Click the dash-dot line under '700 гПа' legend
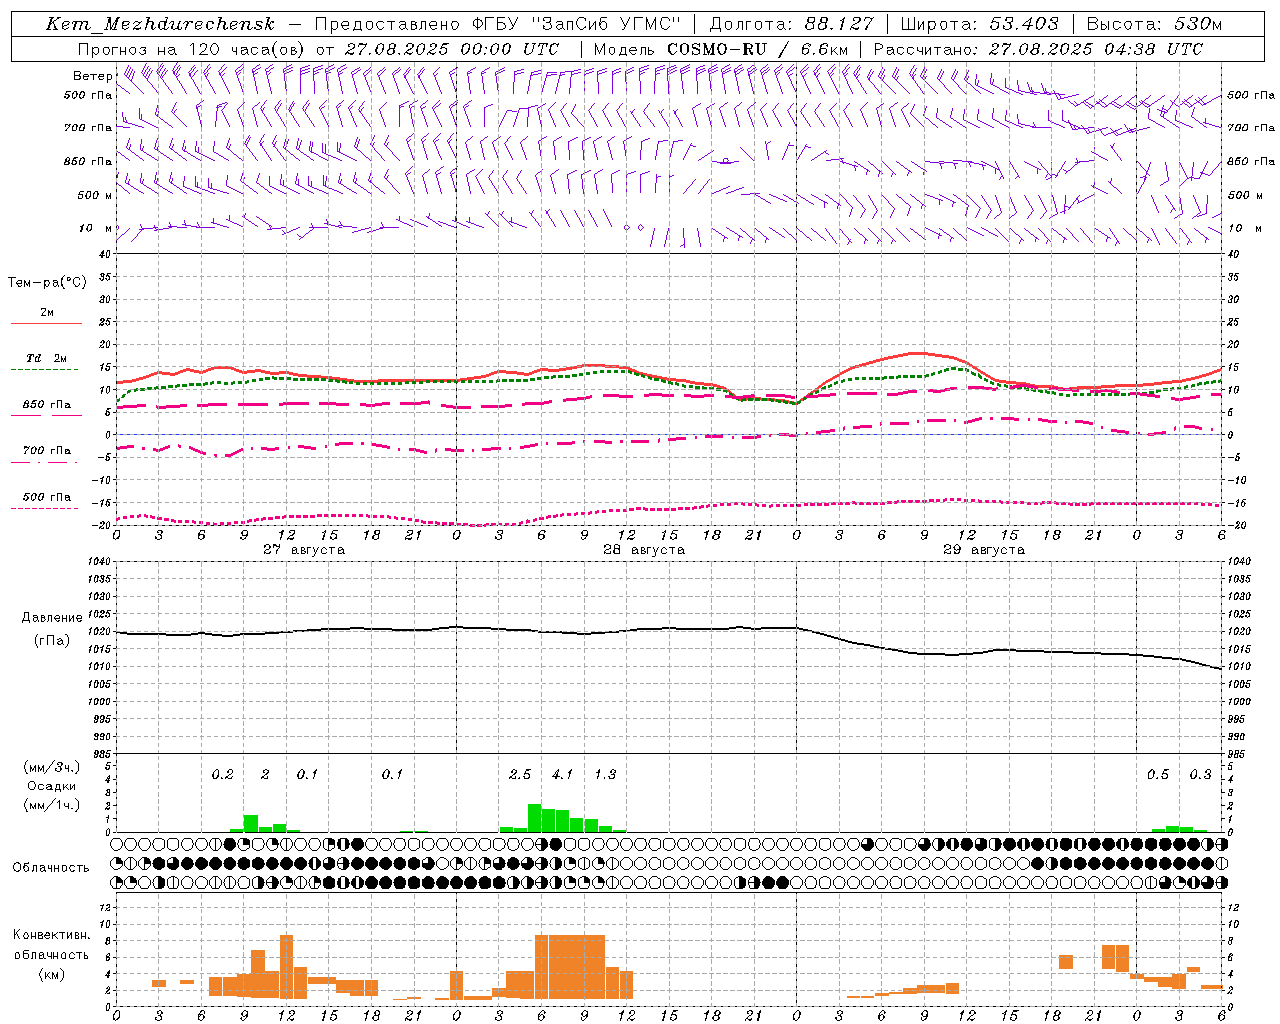This screenshot has height=1024, width=1280. 45,462
